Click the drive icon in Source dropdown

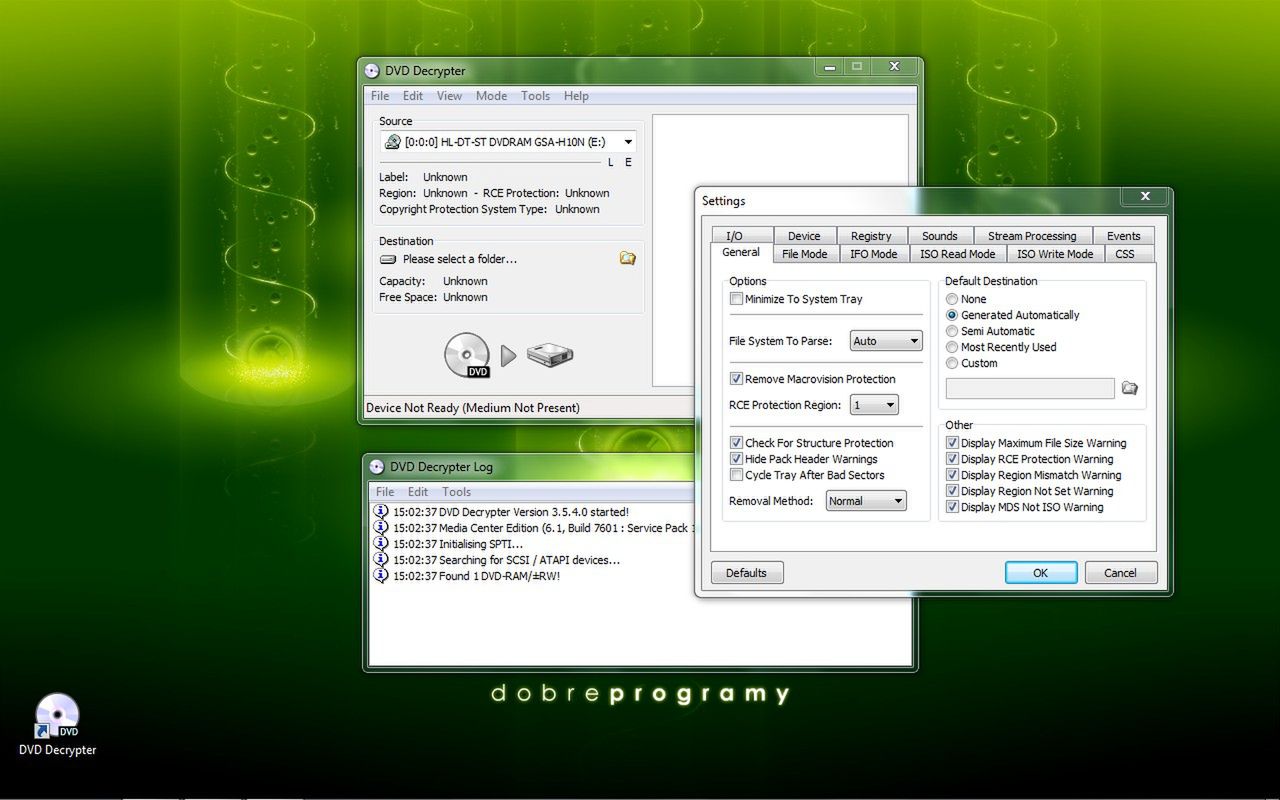coord(393,142)
